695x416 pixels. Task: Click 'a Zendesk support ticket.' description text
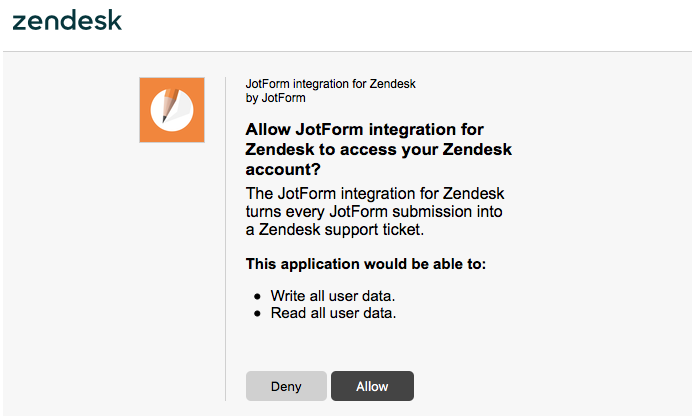(331, 230)
